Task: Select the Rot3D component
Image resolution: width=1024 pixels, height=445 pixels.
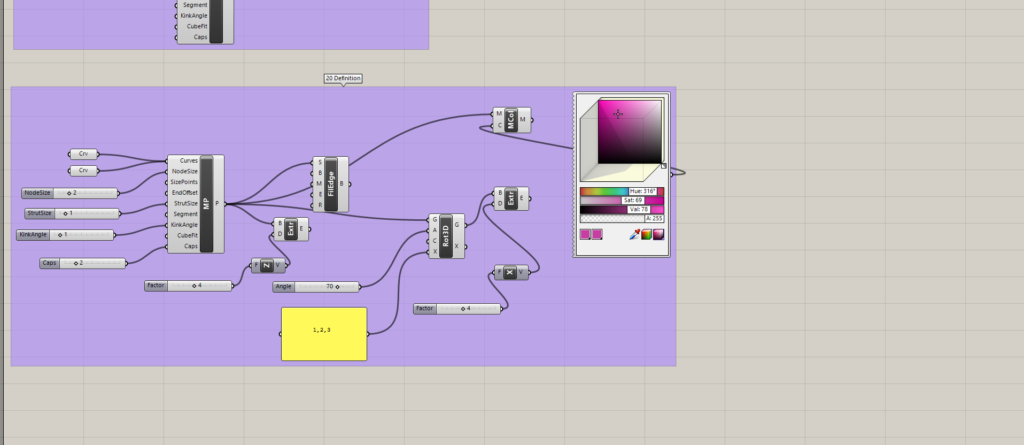Action: [x=447, y=236]
